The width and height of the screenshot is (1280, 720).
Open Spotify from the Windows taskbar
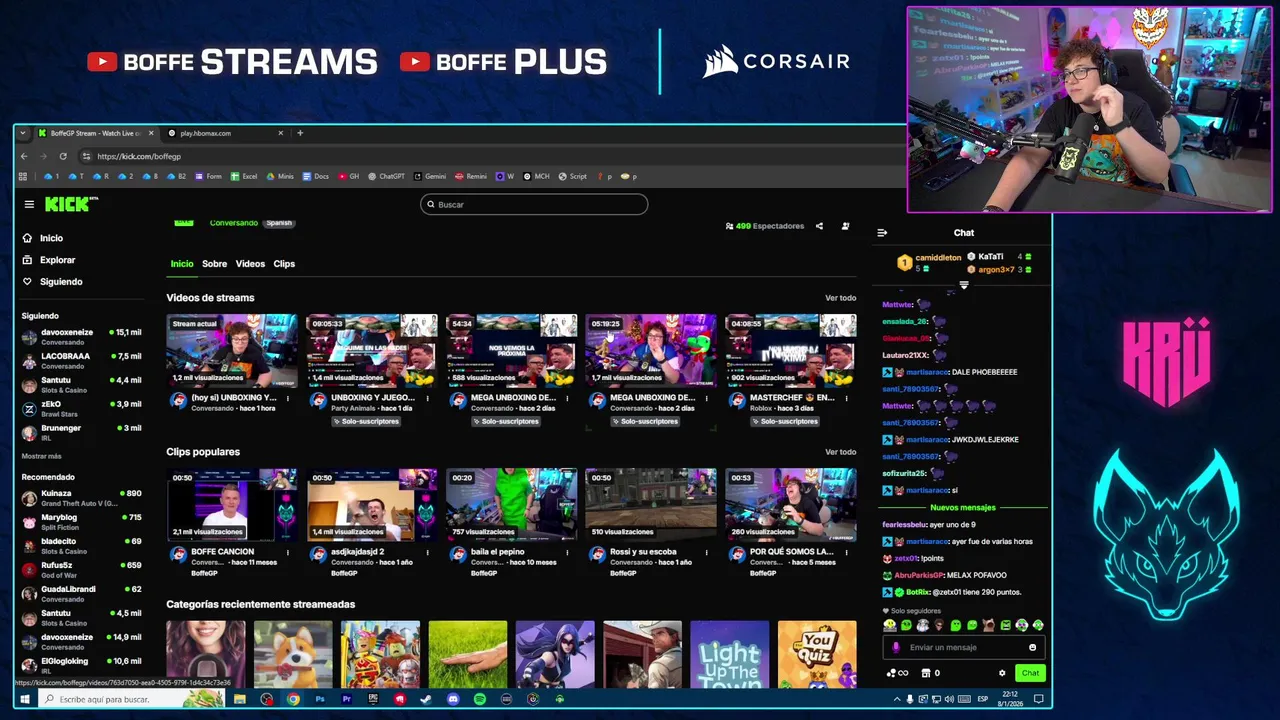point(480,699)
